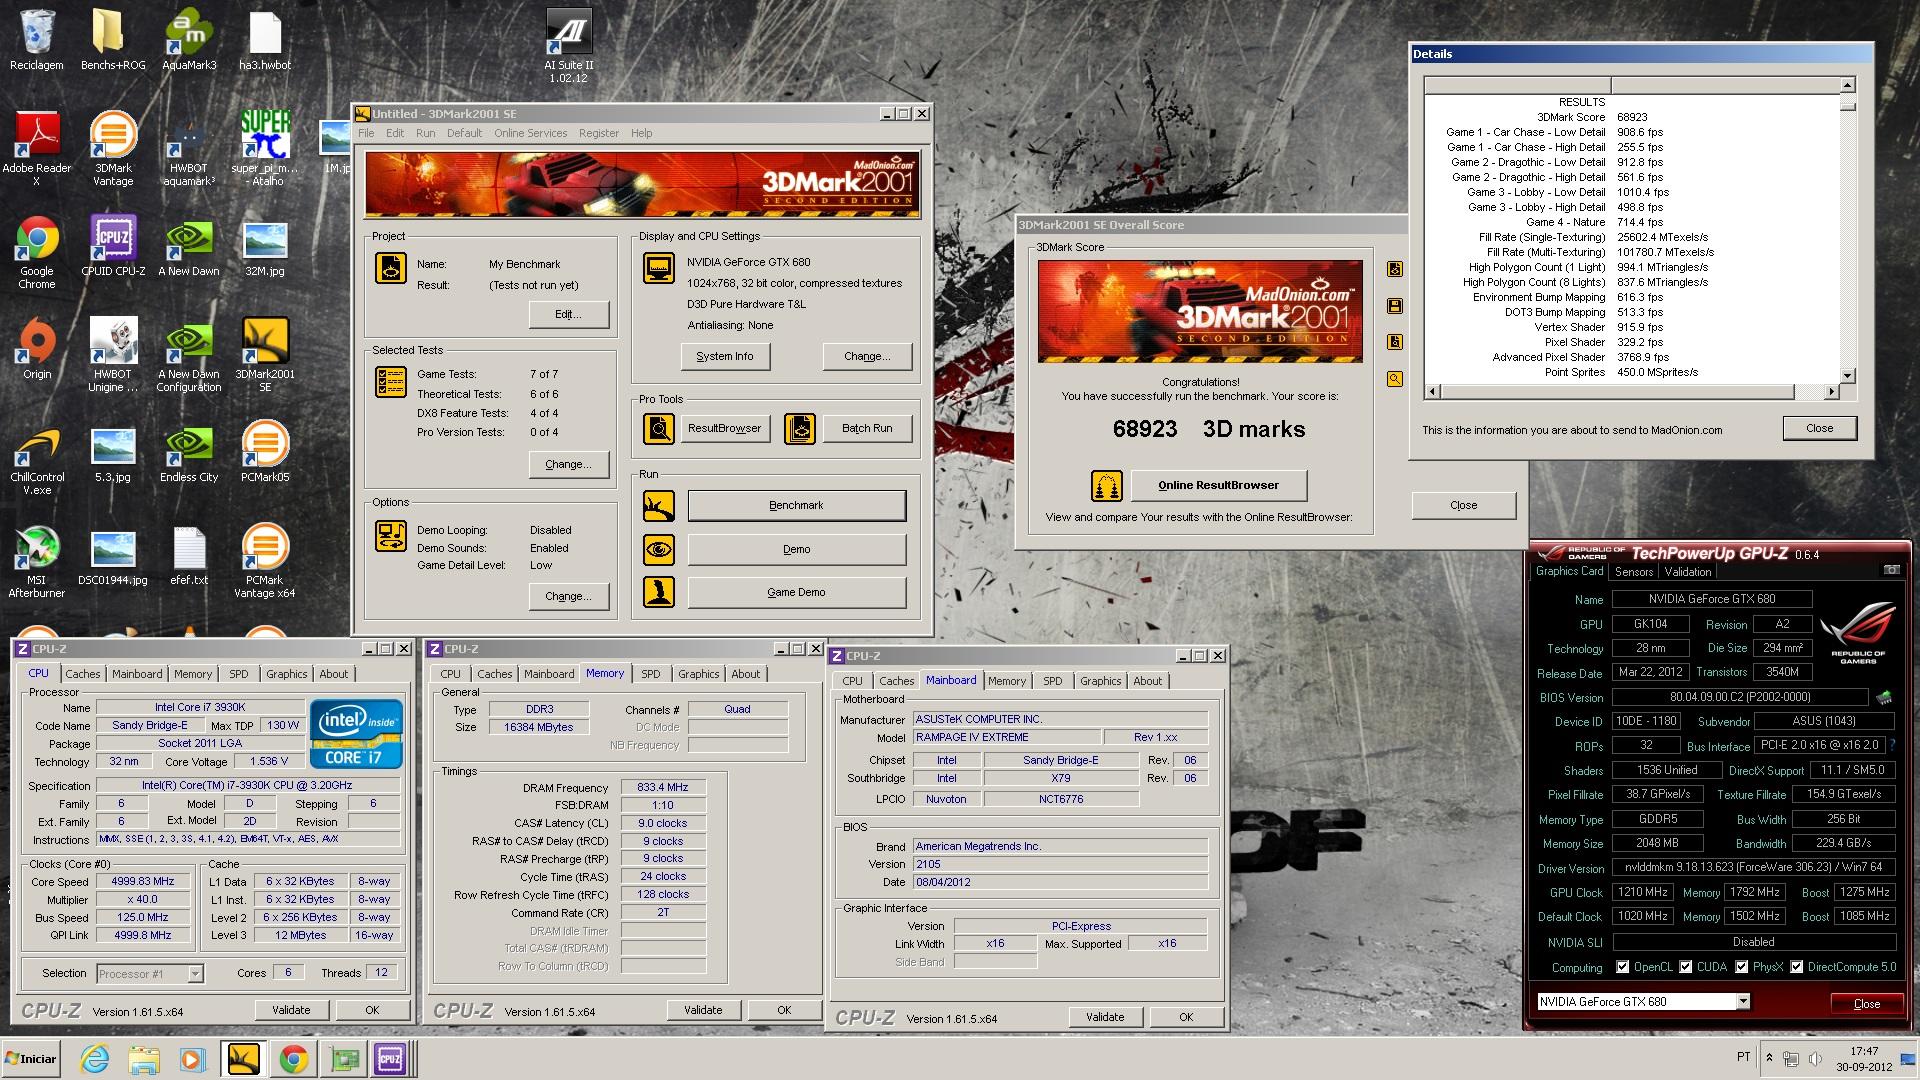Toggle the CUDA checkbox in GPU-Z

1686,967
